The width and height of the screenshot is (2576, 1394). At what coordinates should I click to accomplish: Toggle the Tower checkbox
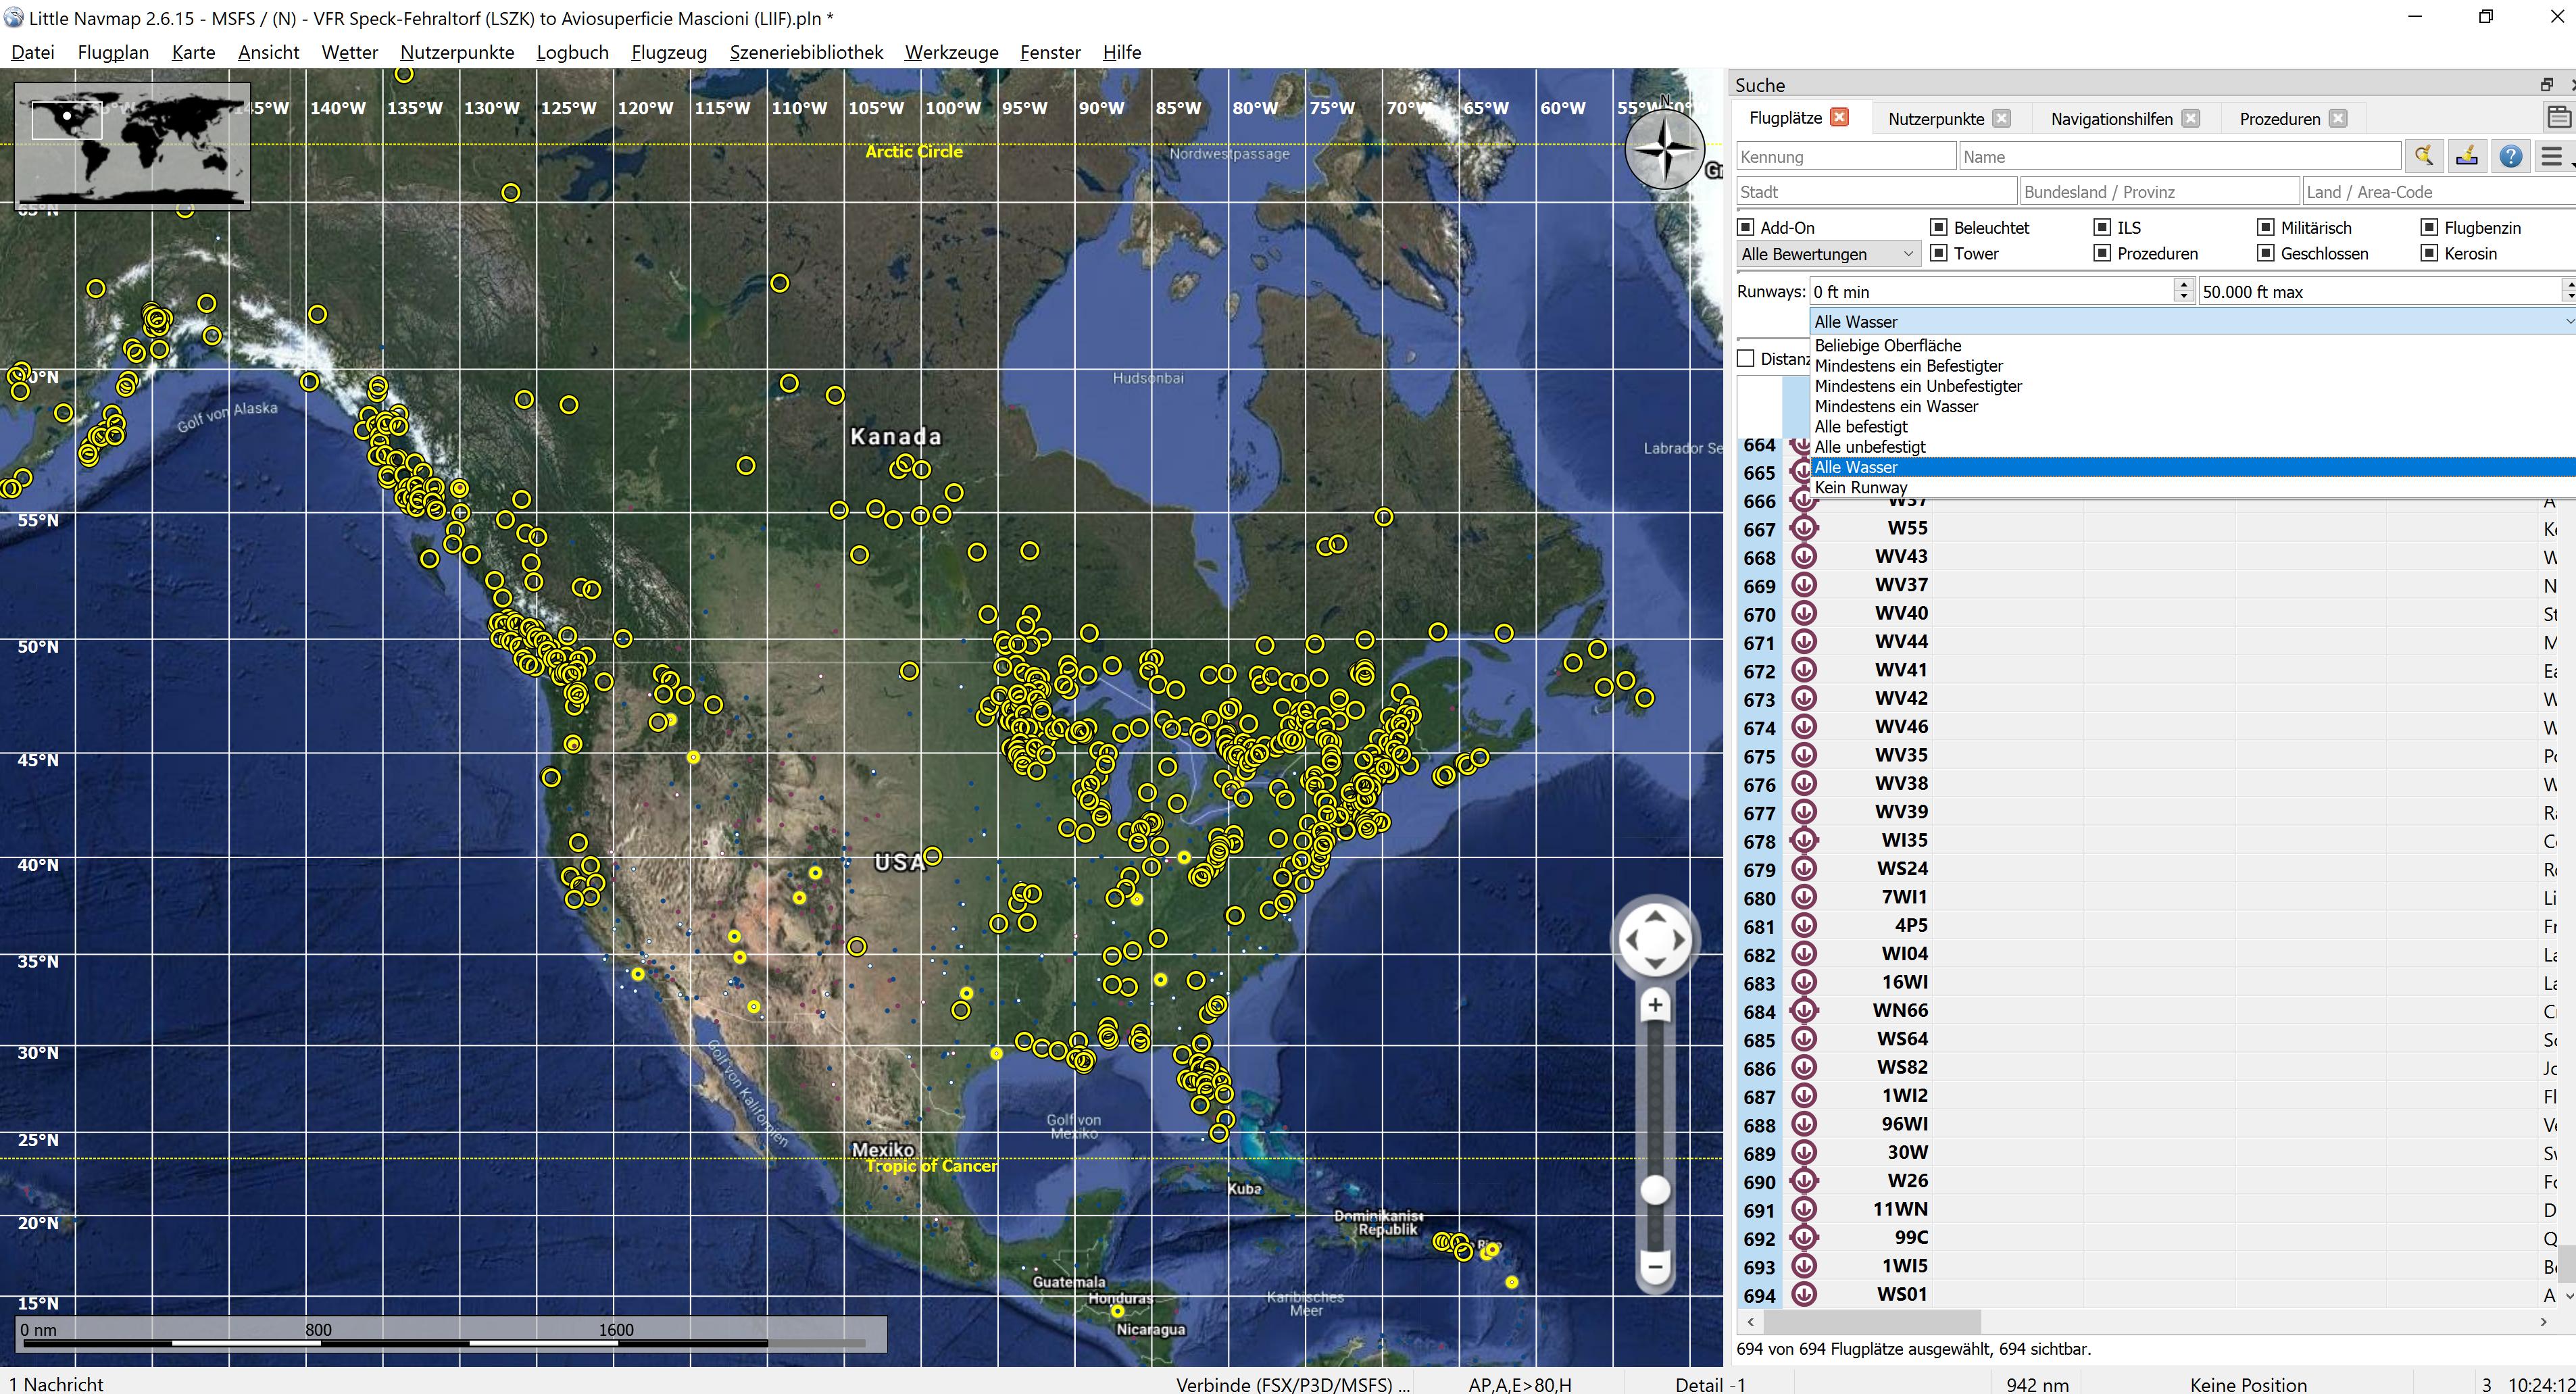point(1939,253)
